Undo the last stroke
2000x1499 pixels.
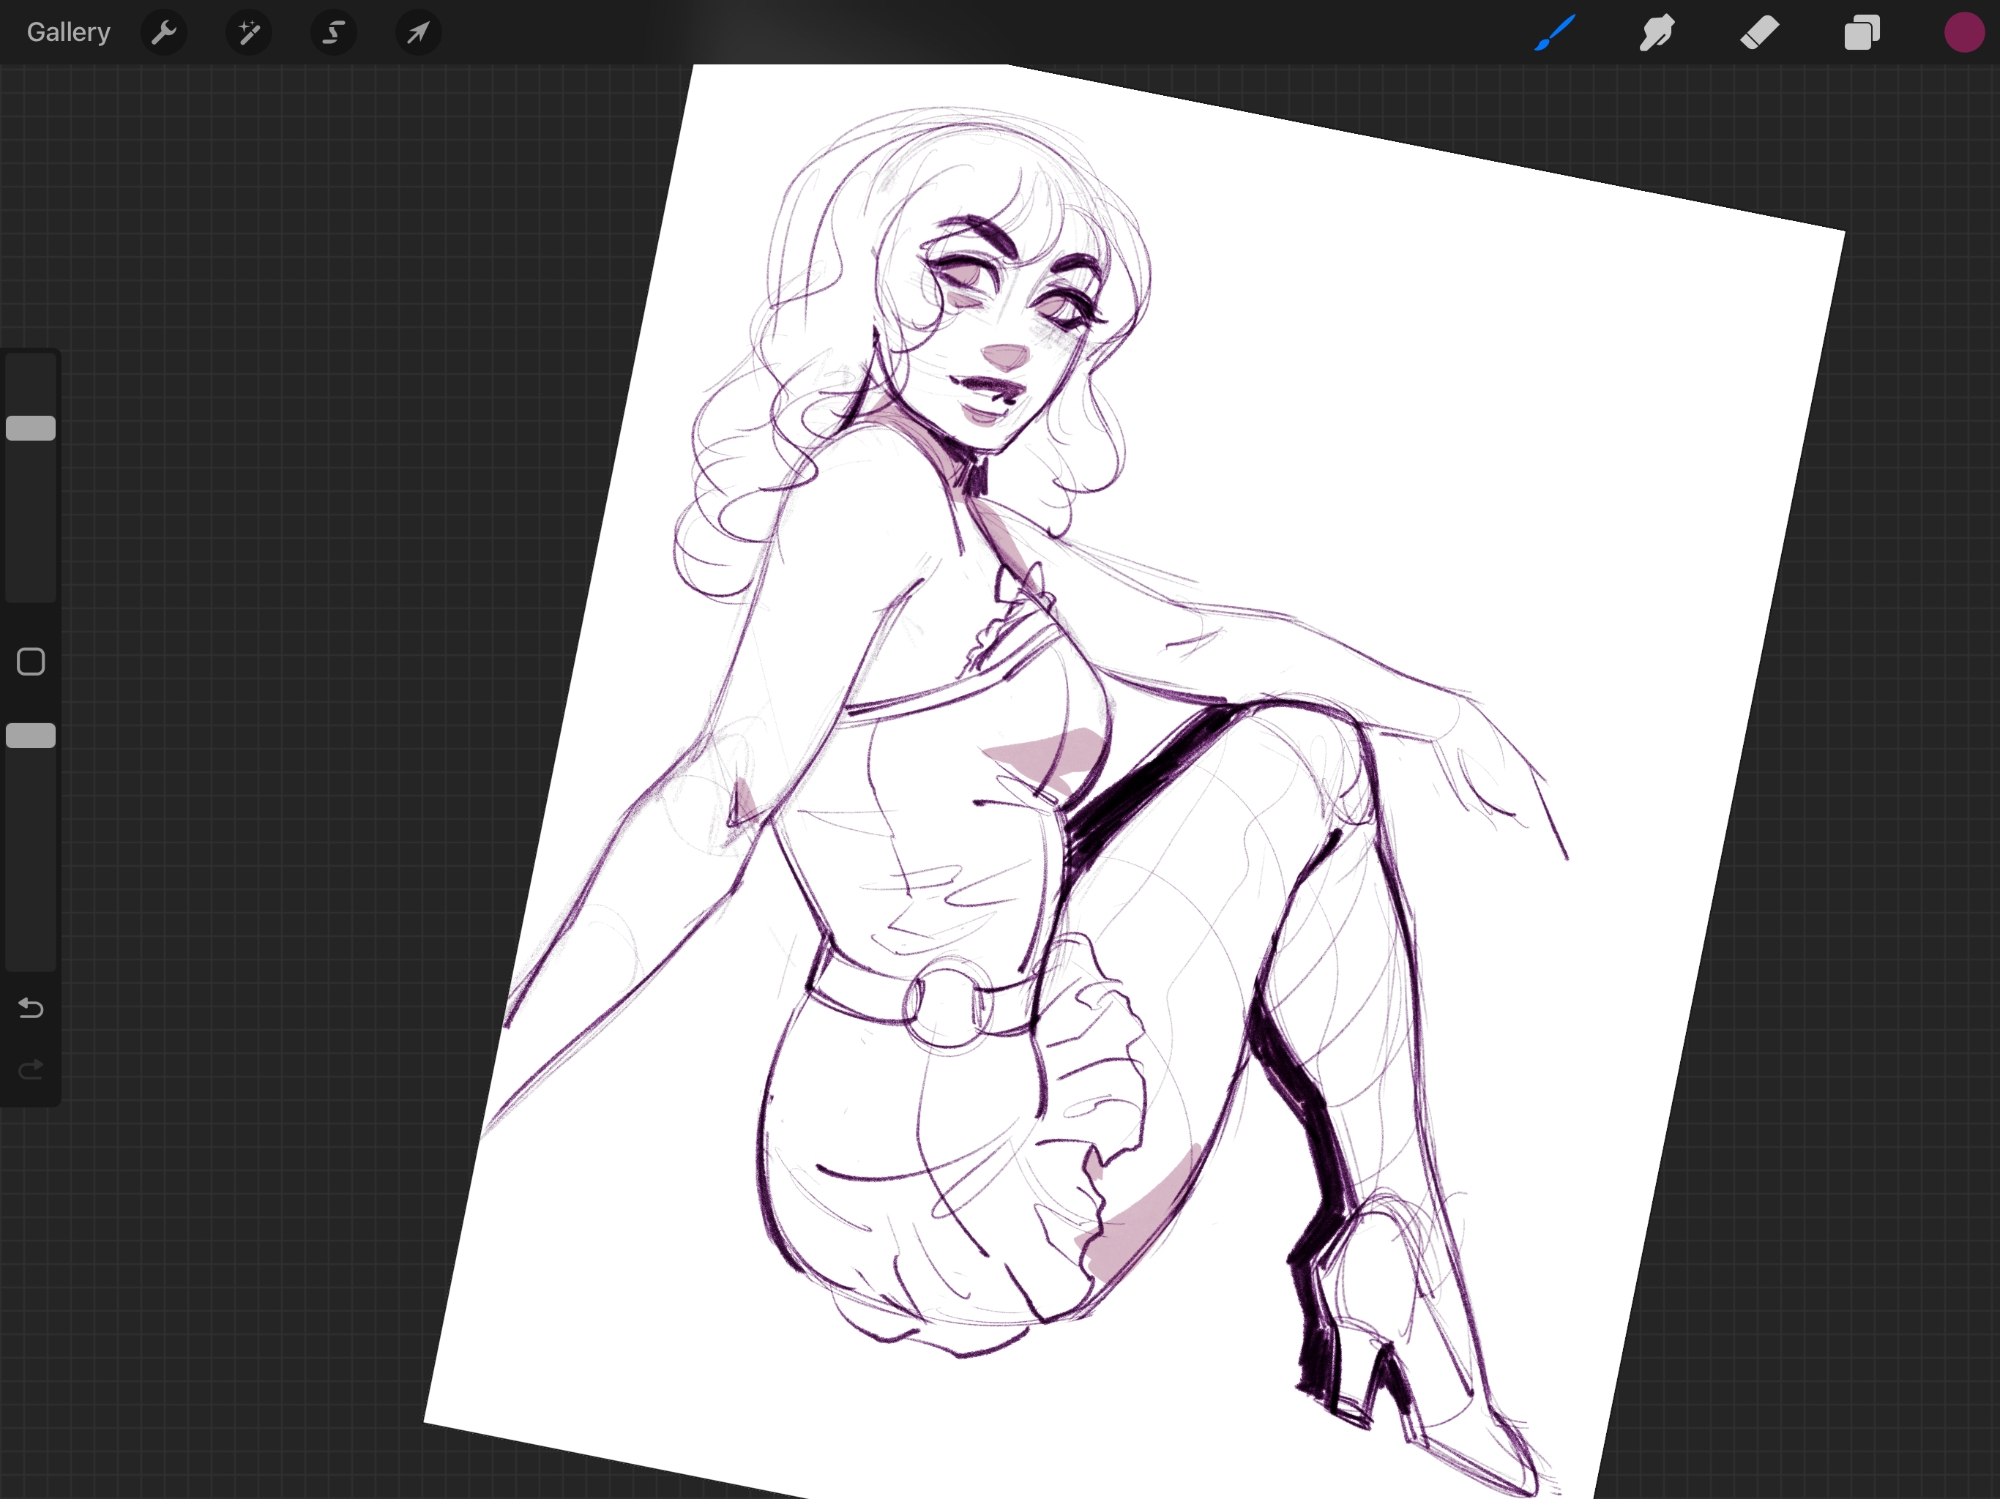31,1008
